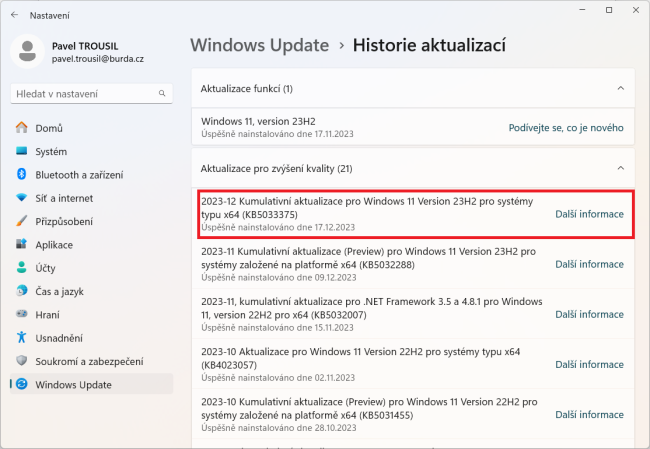Open Další informace for KB5032007

pyautogui.click(x=589, y=314)
